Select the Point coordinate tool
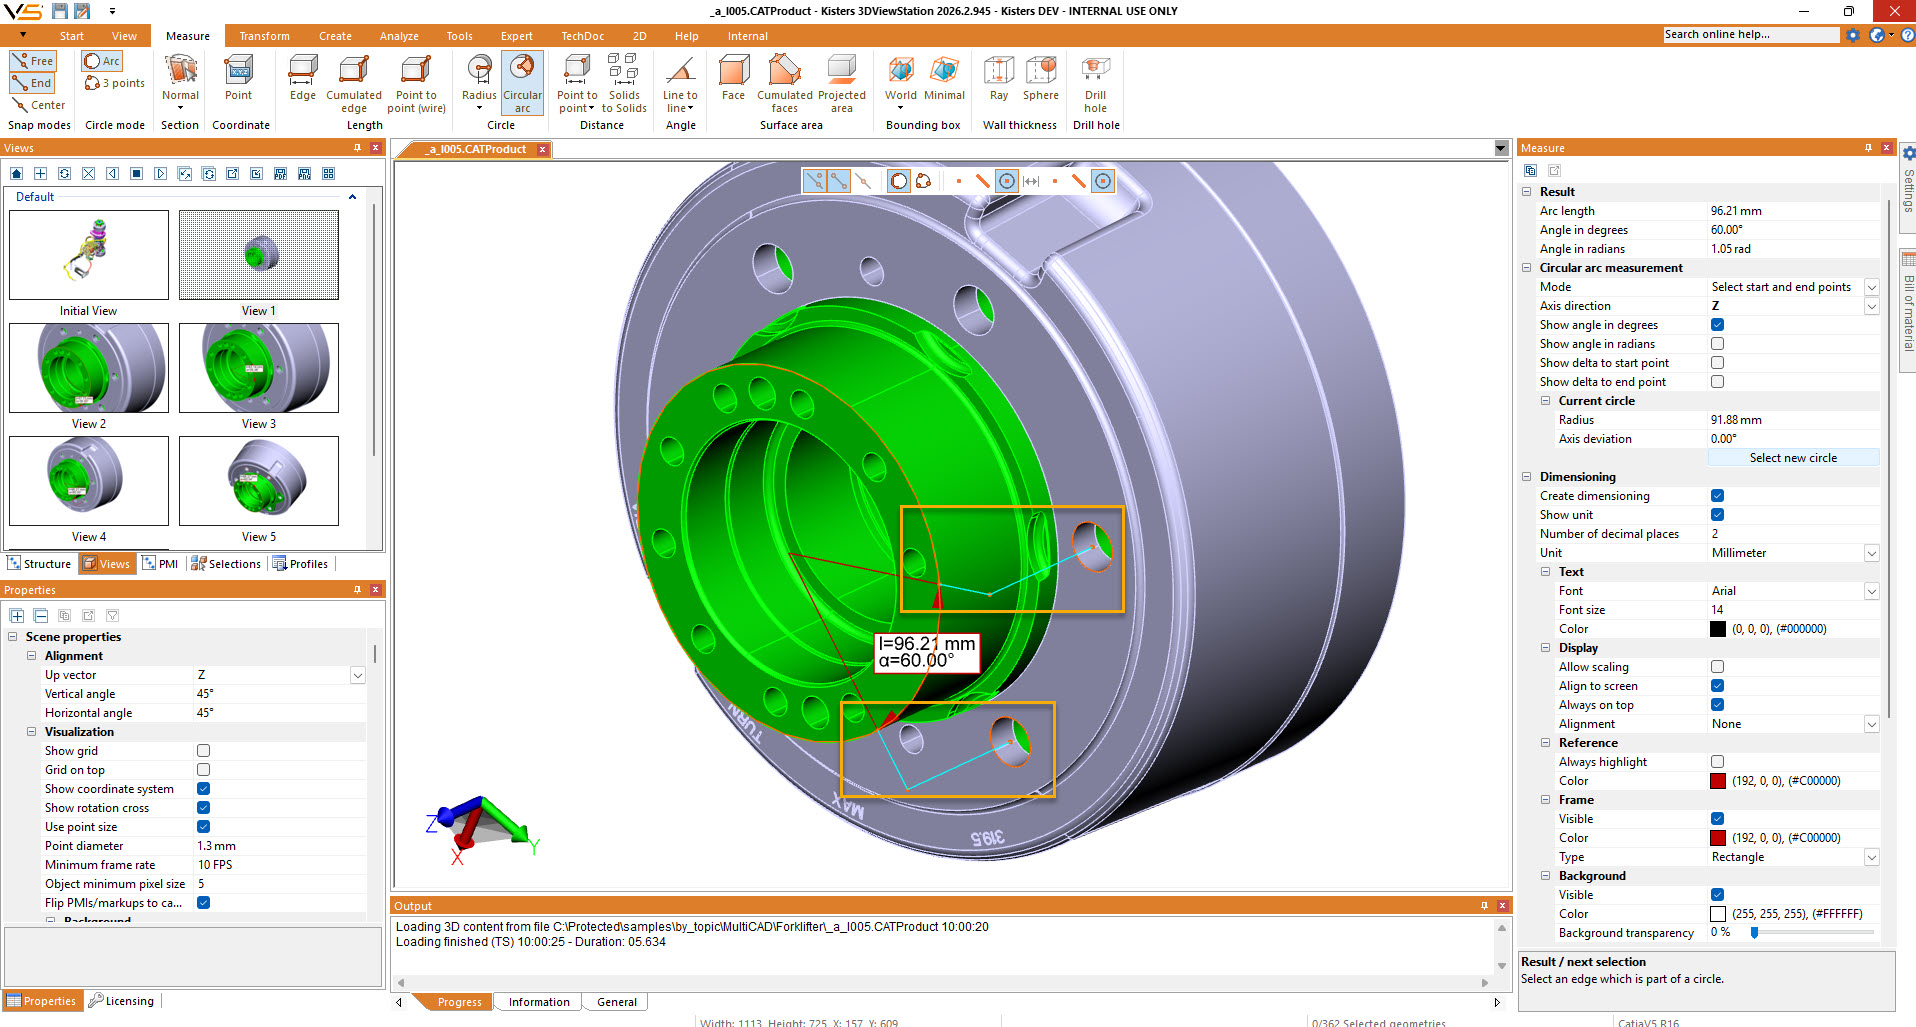Screen dimensions: 1916x1027 point(239,78)
